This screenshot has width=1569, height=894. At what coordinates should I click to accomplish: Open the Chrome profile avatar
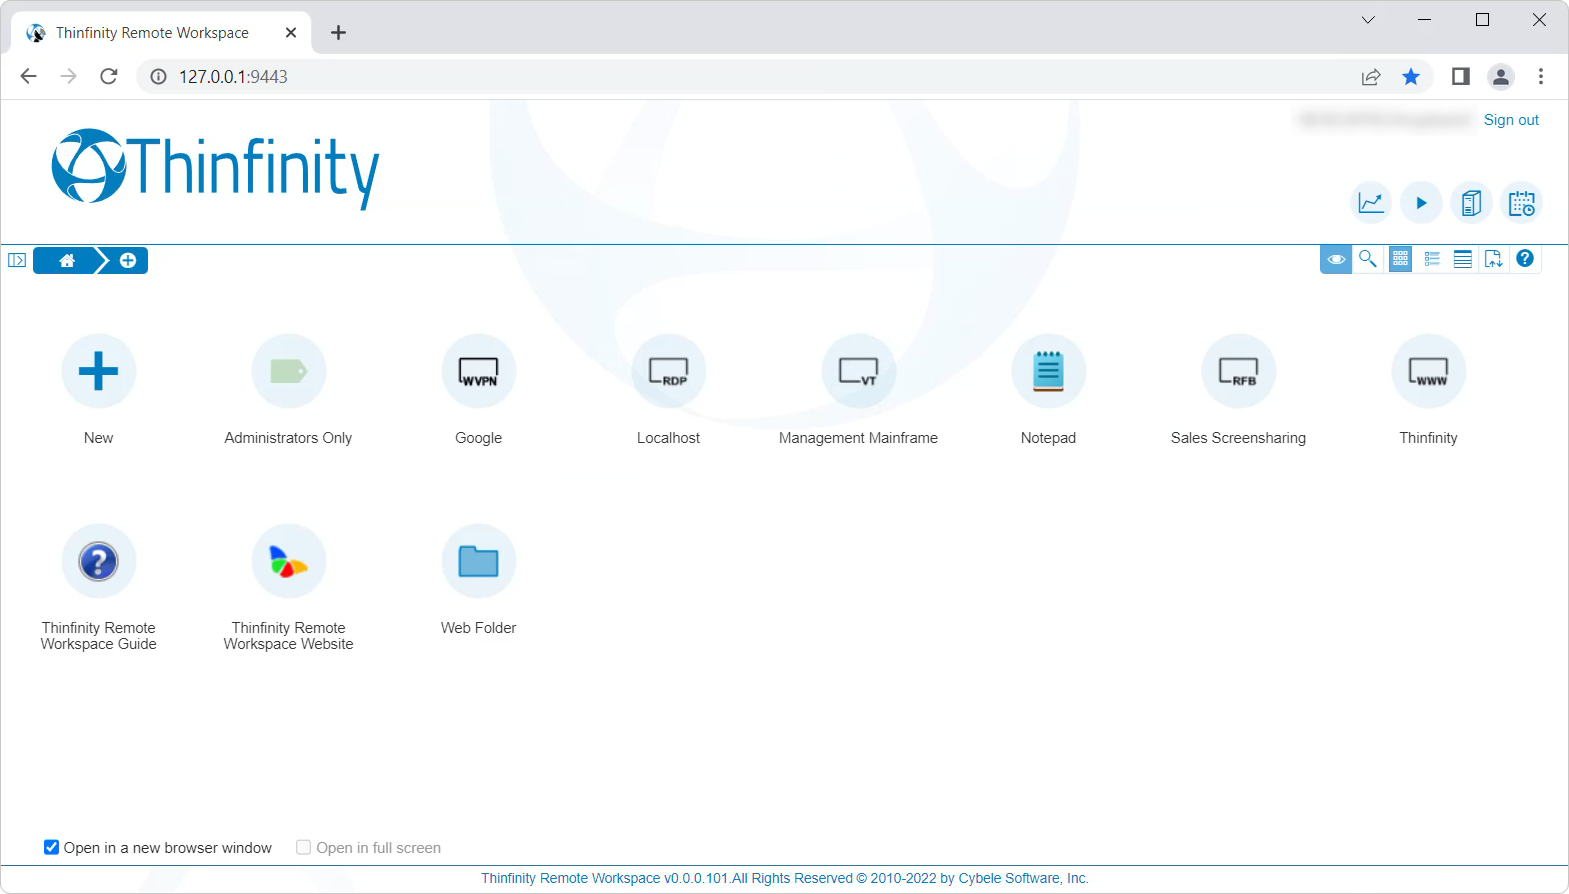pos(1501,77)
